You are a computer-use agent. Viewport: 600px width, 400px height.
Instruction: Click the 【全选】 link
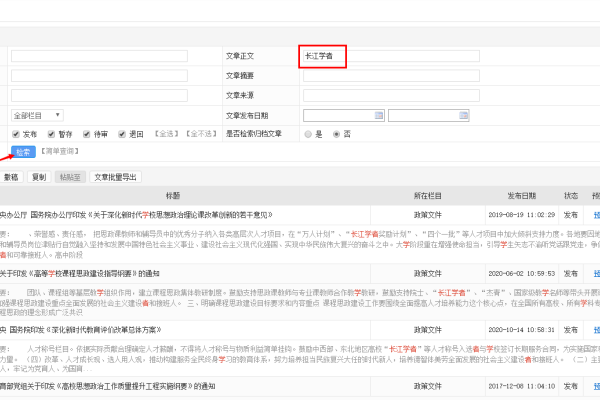[x=166, y=134]
